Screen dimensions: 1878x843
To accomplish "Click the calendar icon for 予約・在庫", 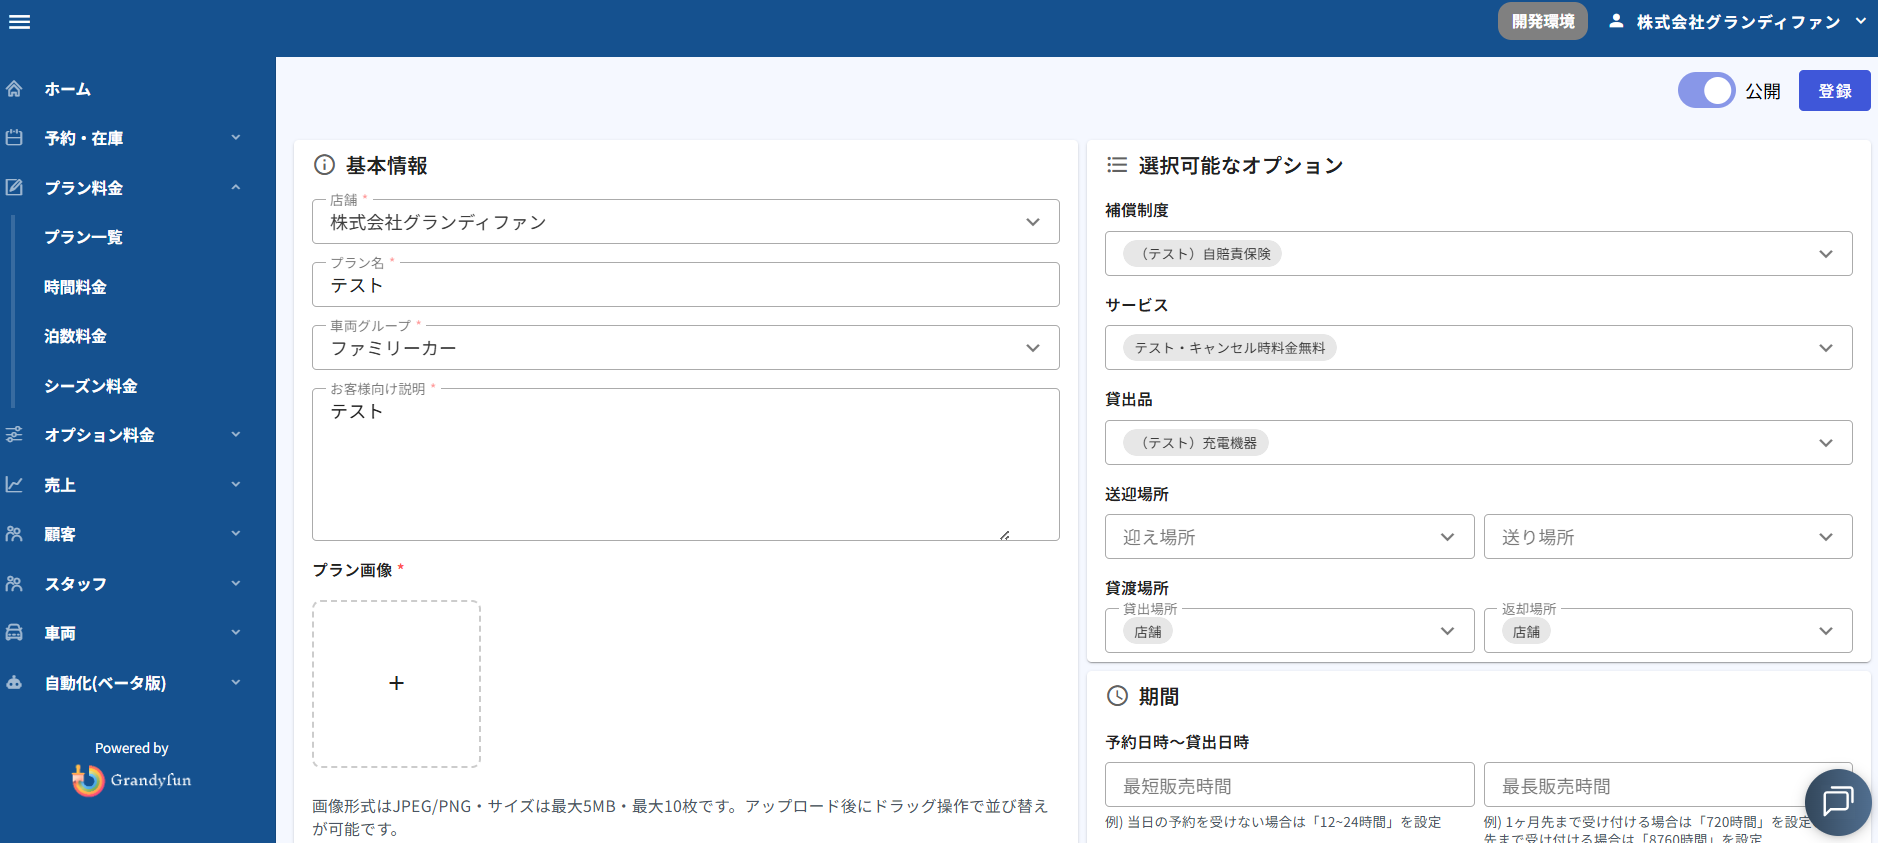I will click(x=14, y=138).
